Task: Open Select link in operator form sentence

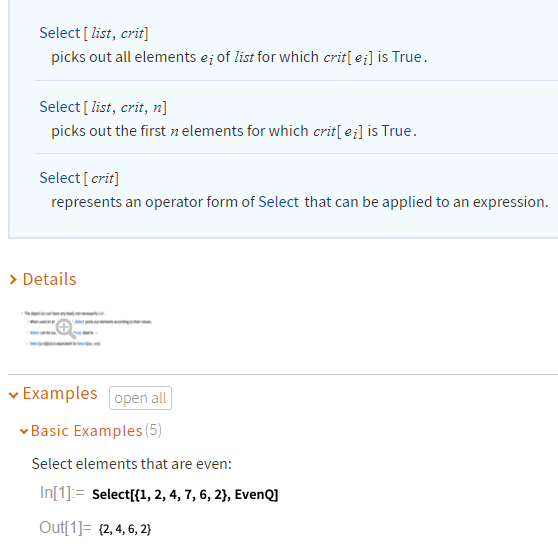Action: pos(279,202)
